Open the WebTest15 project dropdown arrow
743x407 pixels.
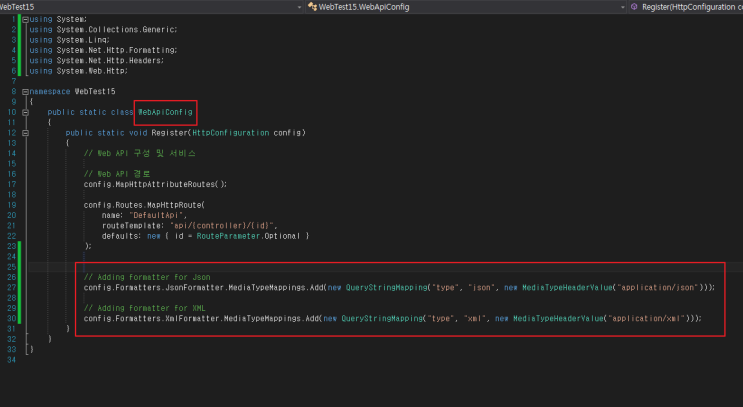tap(299, 7)
